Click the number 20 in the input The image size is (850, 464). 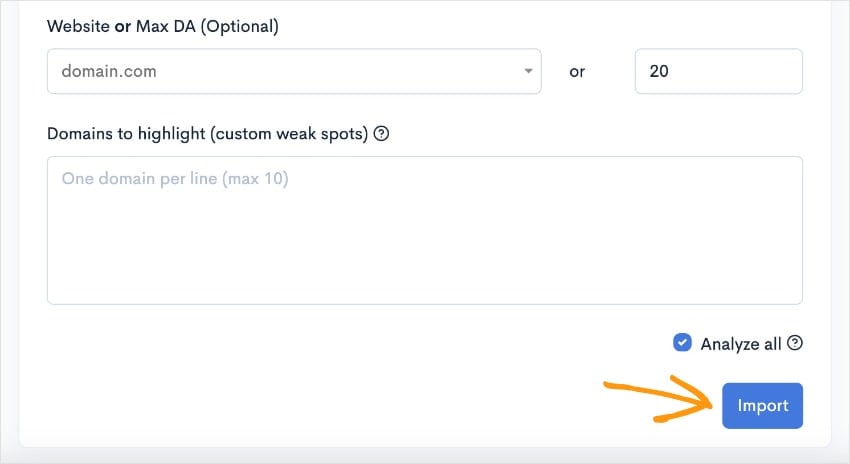pos(660,72)
